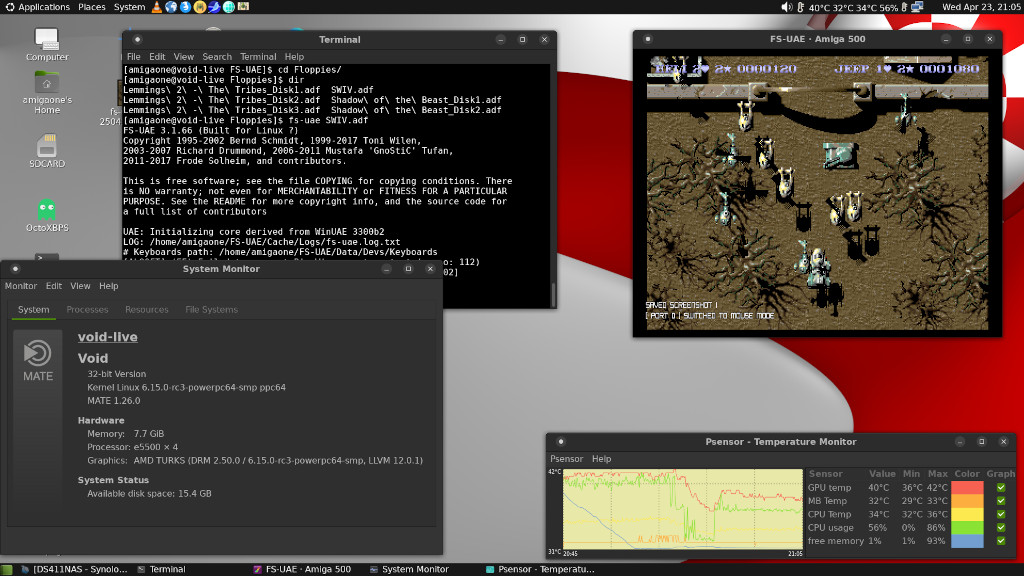Switch to Psensor taskbar button
The width and height of the screenshot is (1024, 576).
(541, 569)
